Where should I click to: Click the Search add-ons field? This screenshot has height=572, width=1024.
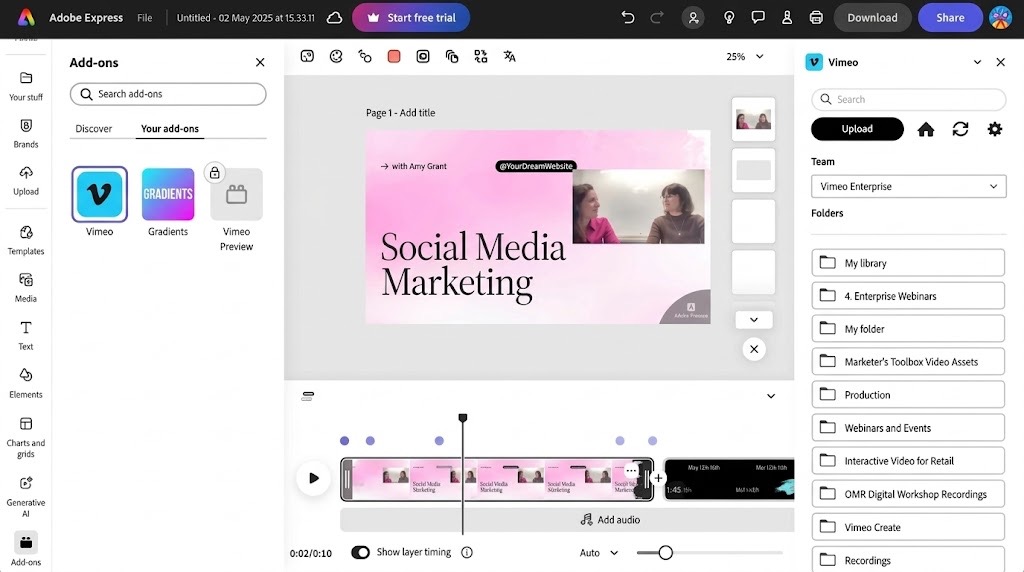point(168,94)
